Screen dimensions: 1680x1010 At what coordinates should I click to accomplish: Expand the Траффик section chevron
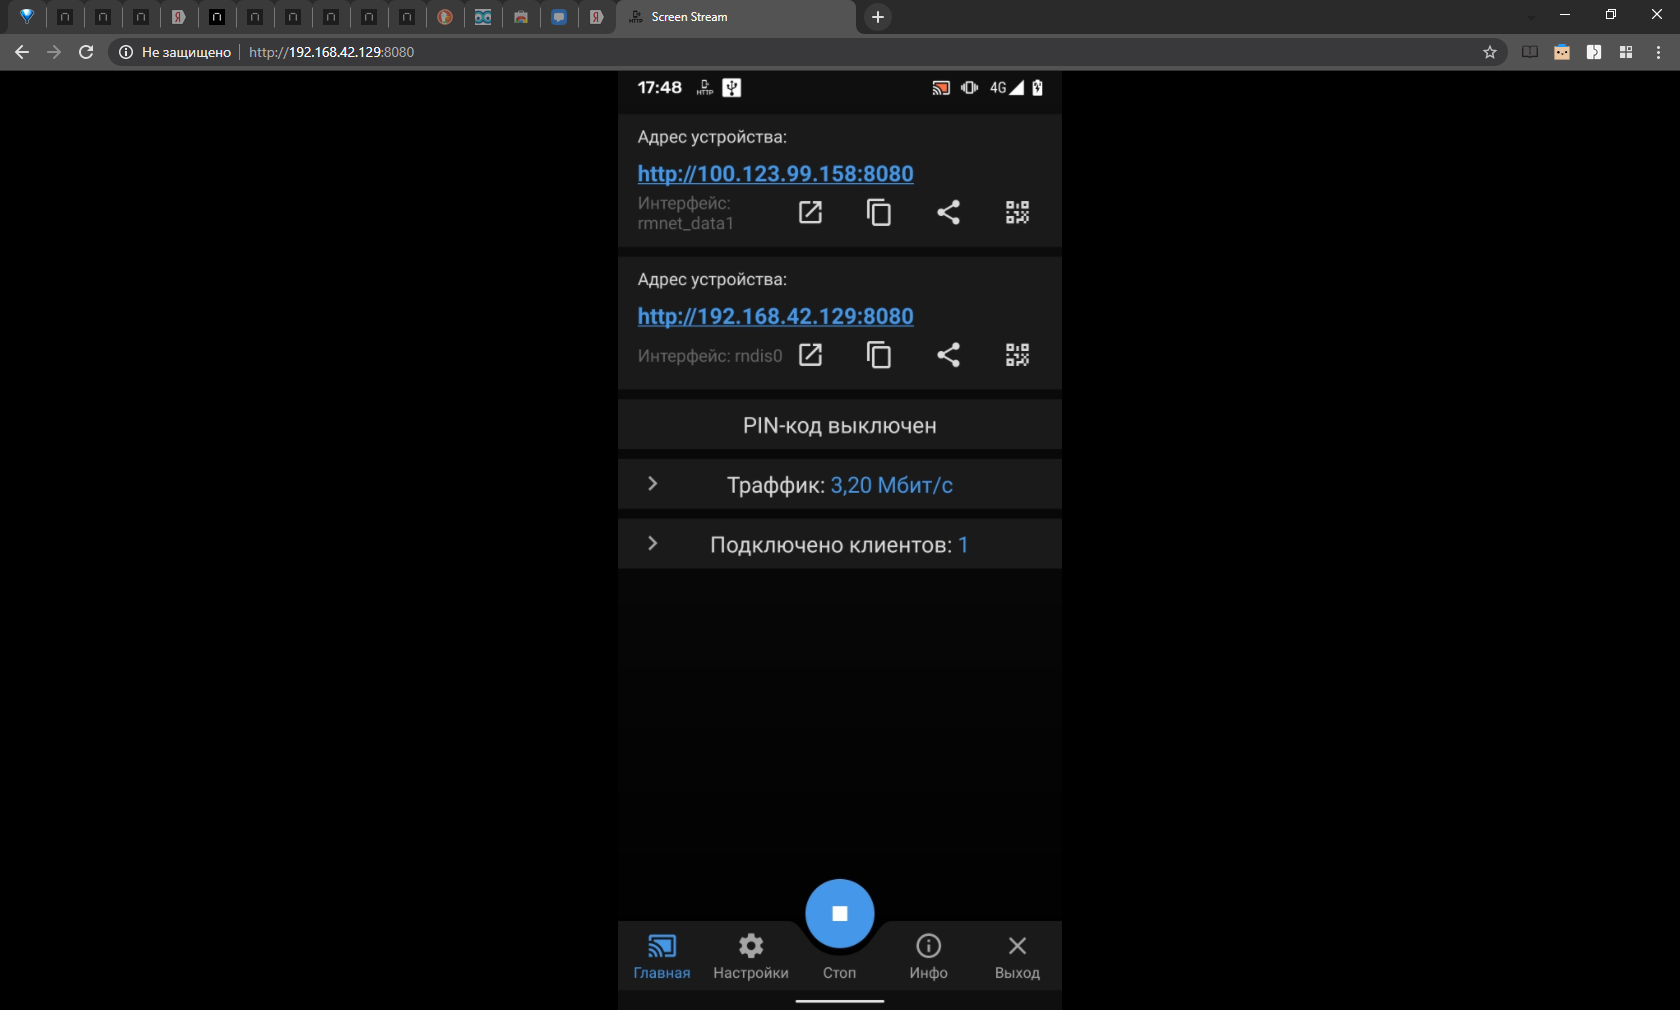(652, 484)
